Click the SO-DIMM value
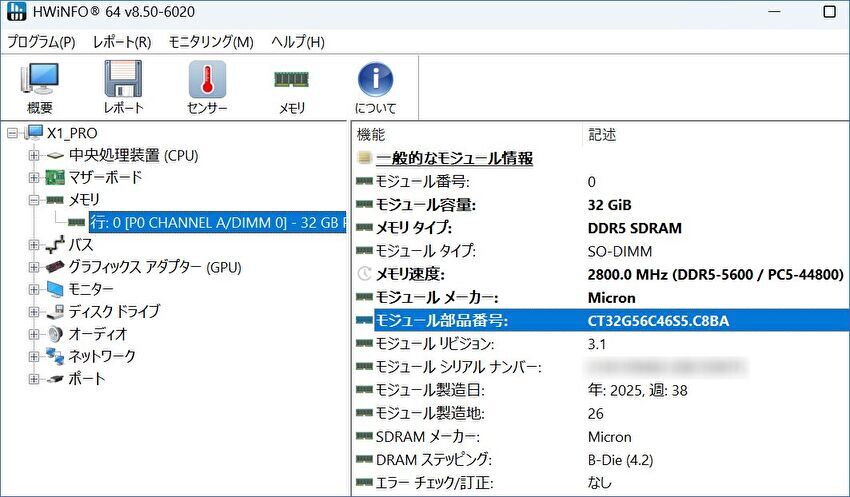 620,251
